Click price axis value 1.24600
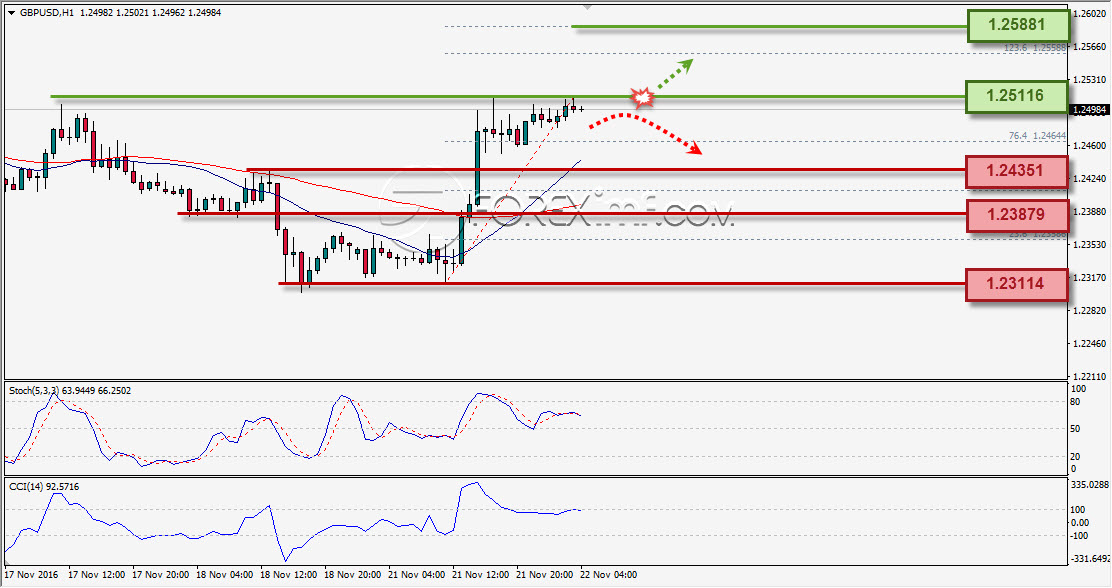The height and width of the screenshot is (588, 1112). (1091, 145)
